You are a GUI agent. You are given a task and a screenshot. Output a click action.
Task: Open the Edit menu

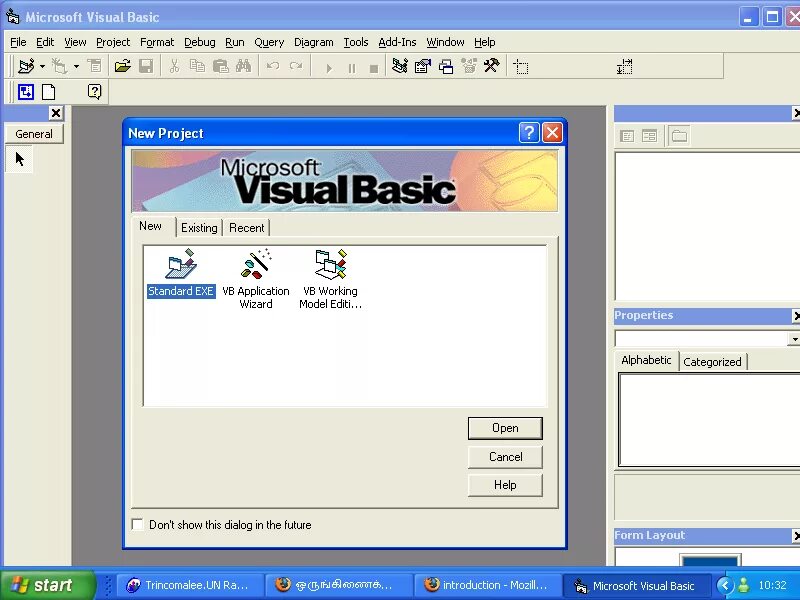click(x=45, y=42)
